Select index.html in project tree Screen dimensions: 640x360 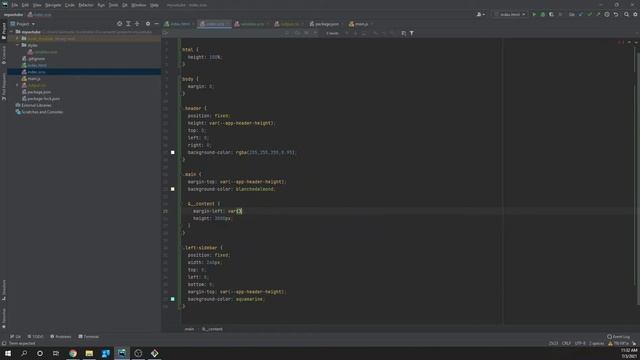[37, 65]
